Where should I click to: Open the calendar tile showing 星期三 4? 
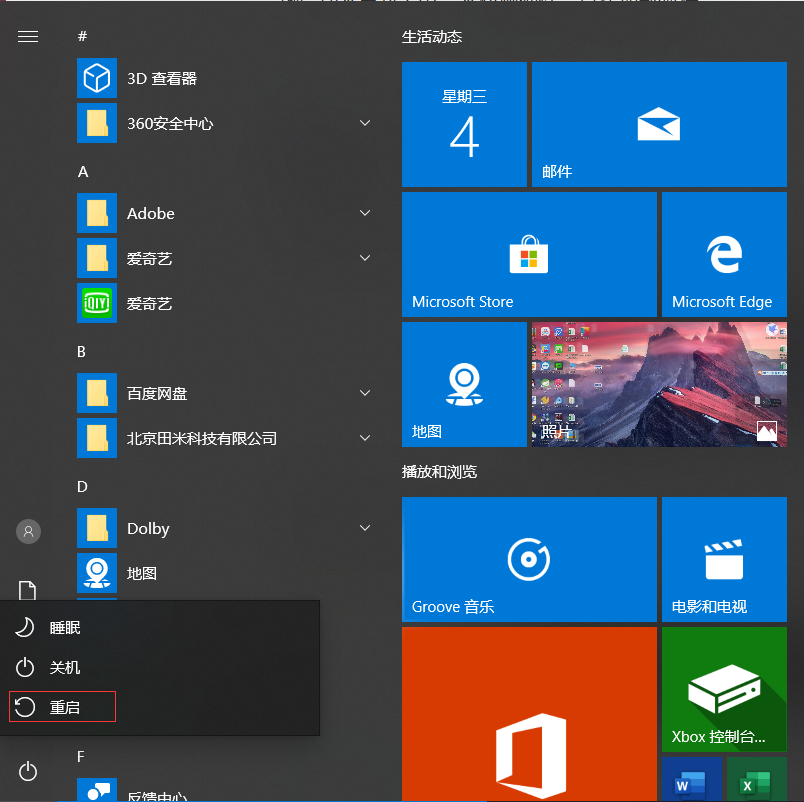coord(464,125)
